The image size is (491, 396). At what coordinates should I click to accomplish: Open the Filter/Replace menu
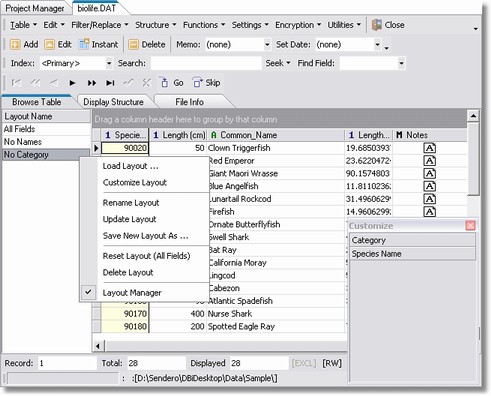point(100,25)
